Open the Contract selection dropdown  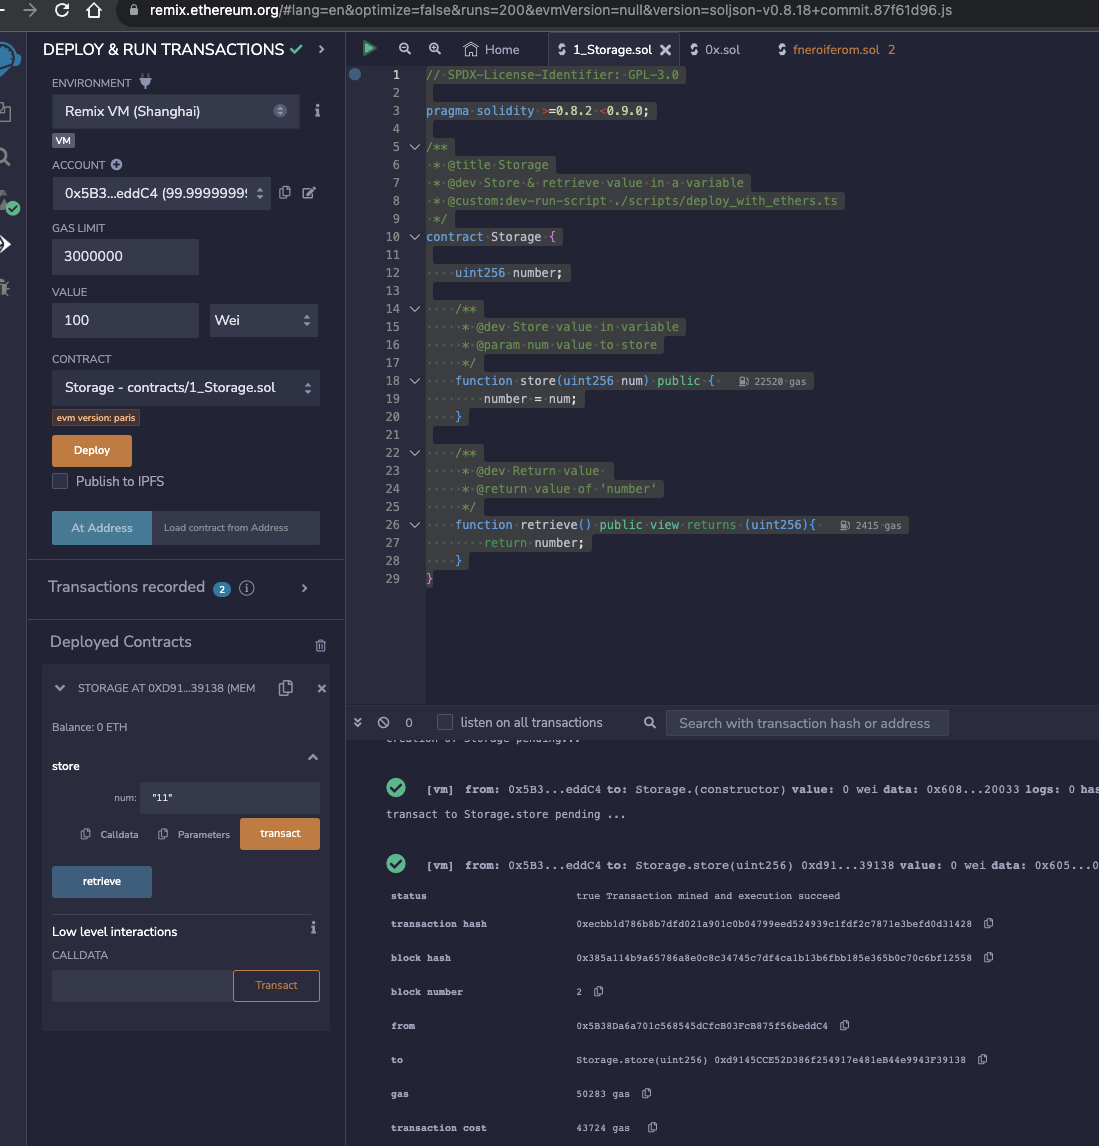(186, 387)
